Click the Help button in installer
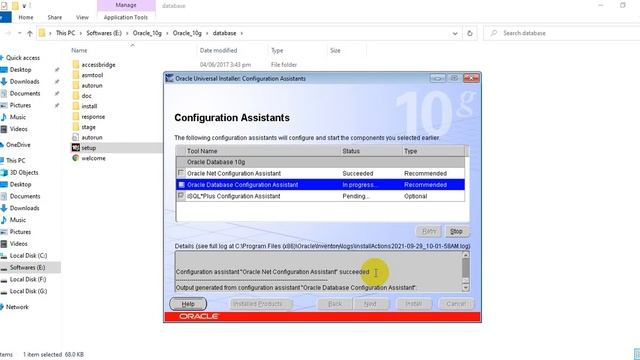This screenshot has width=640, height=360. [188, 304]
